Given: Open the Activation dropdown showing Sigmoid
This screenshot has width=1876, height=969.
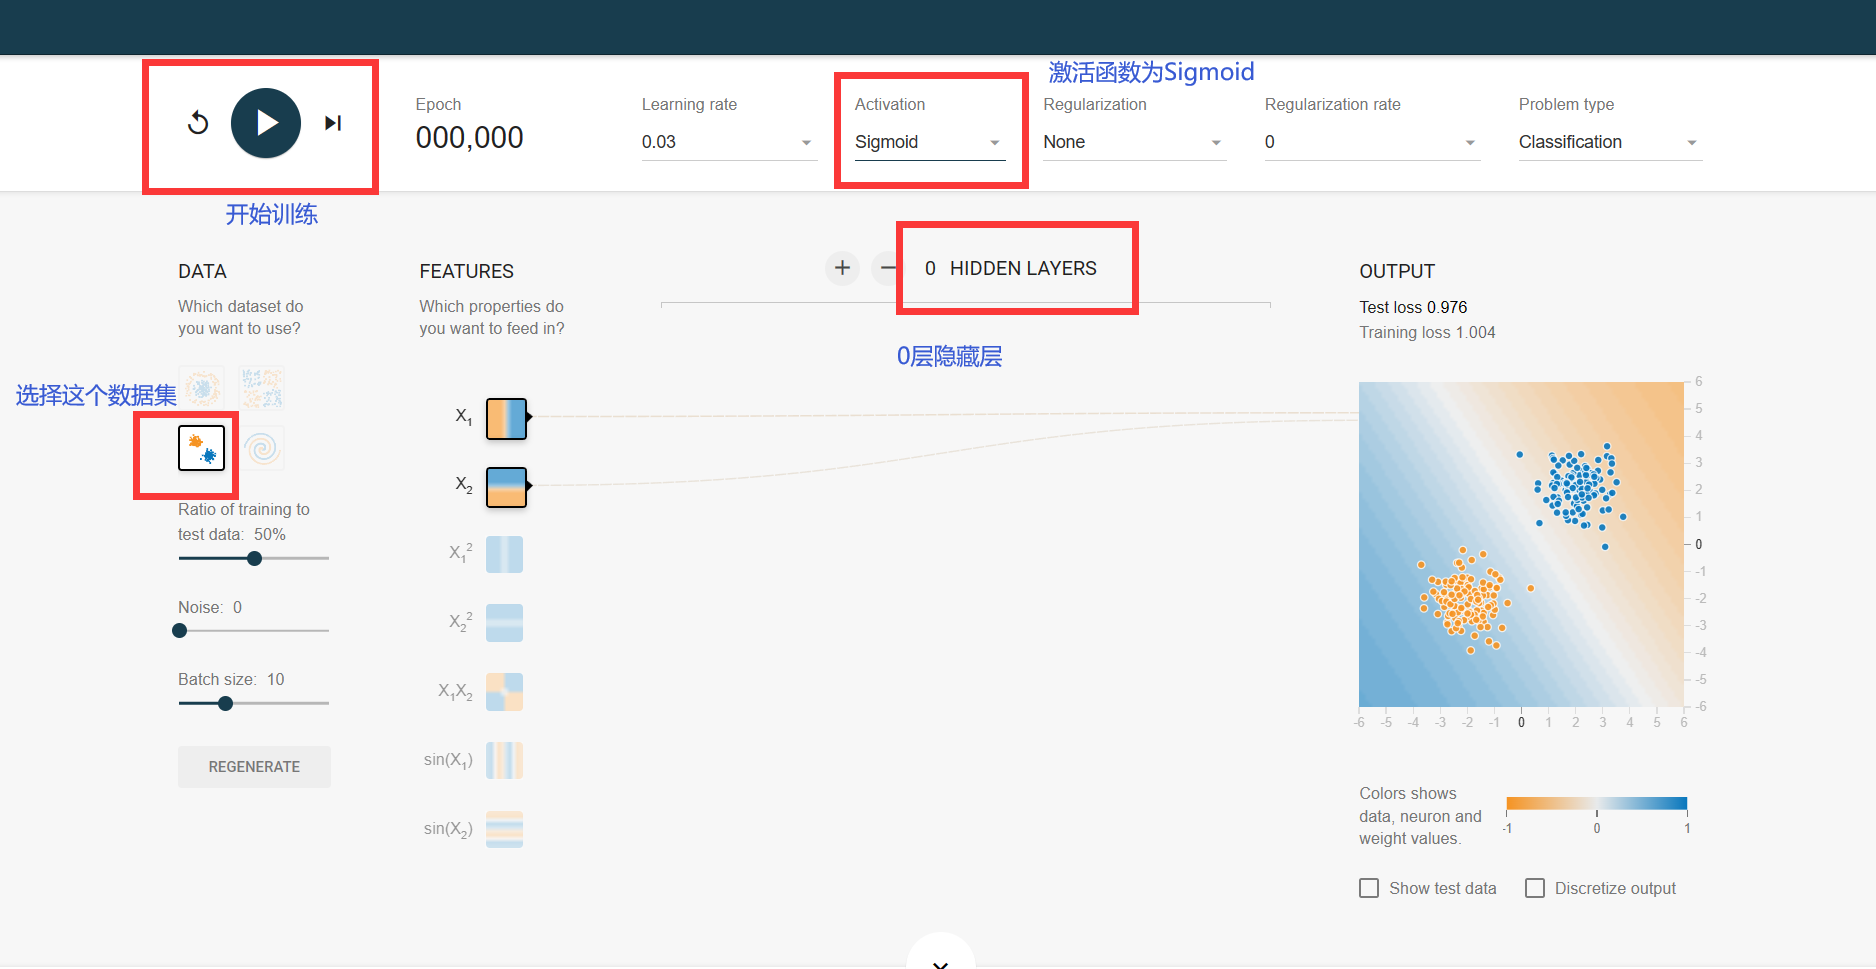Looking at the screenshot, I should click(x=929, y=142).
